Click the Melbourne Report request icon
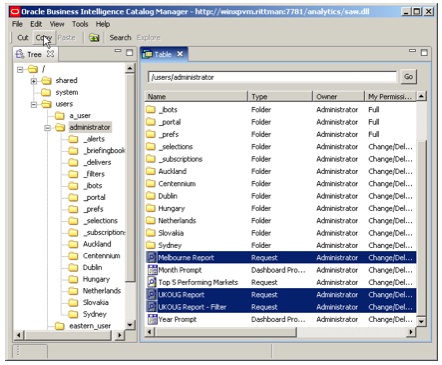 152,257
